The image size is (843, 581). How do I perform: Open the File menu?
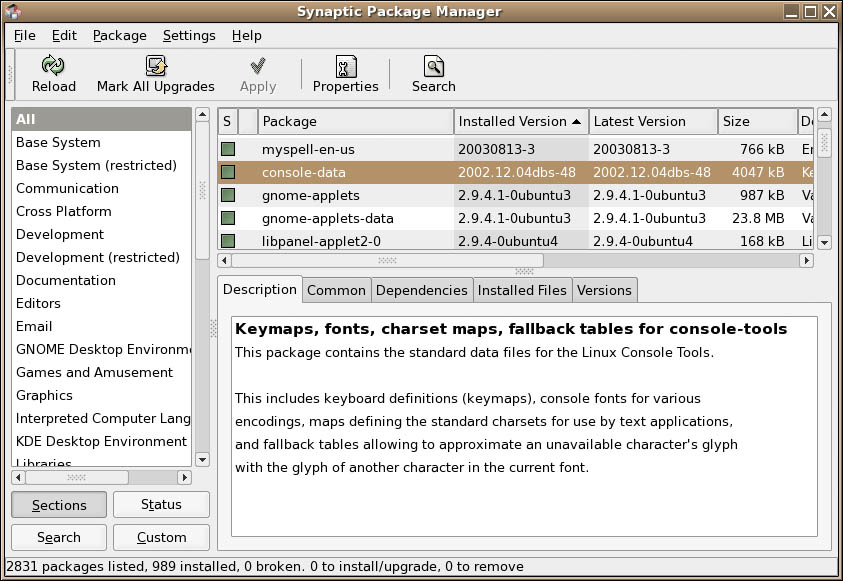click(25, 35)
